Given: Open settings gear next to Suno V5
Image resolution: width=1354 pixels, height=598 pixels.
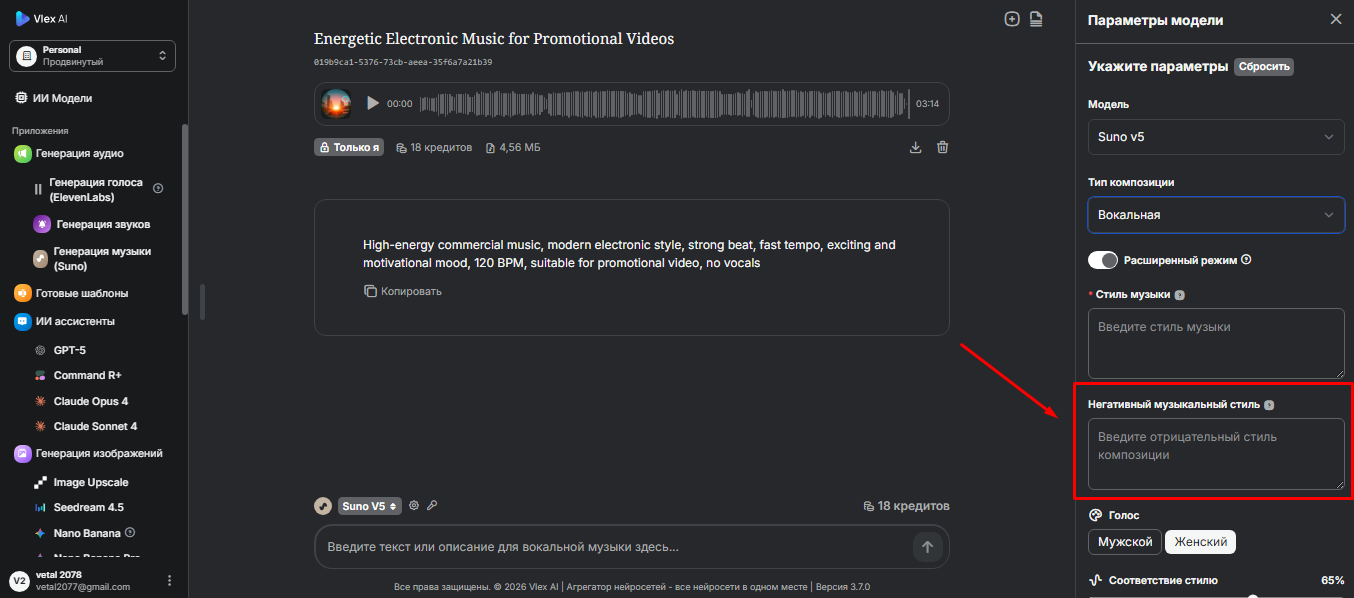Looking at the screenshot, I should pyautogui.click(x=414, y=506).
